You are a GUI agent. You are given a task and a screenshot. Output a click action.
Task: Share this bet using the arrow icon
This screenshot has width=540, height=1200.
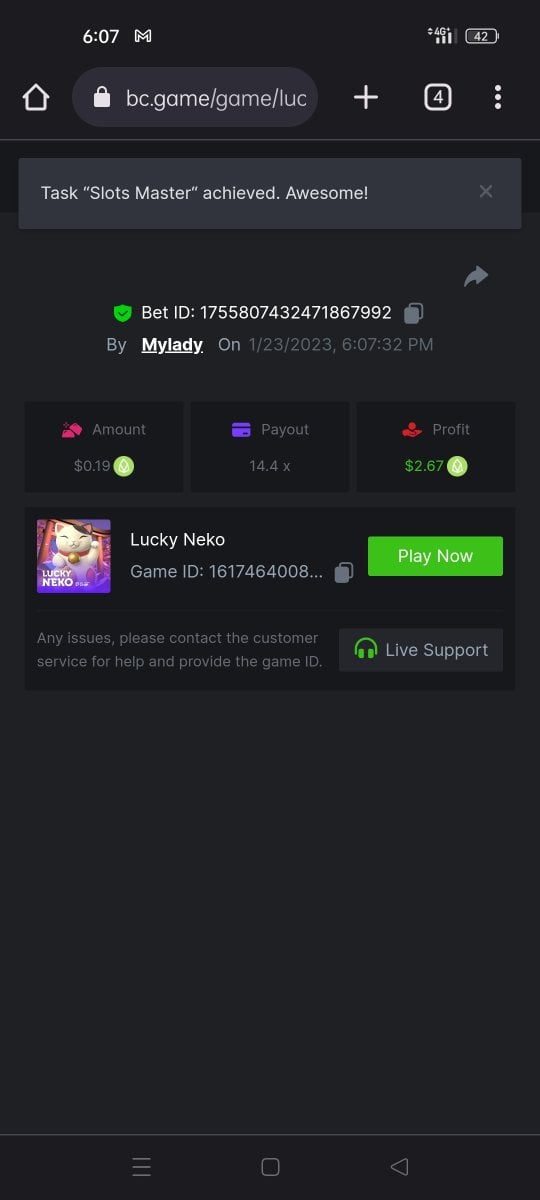coord(476,276)
